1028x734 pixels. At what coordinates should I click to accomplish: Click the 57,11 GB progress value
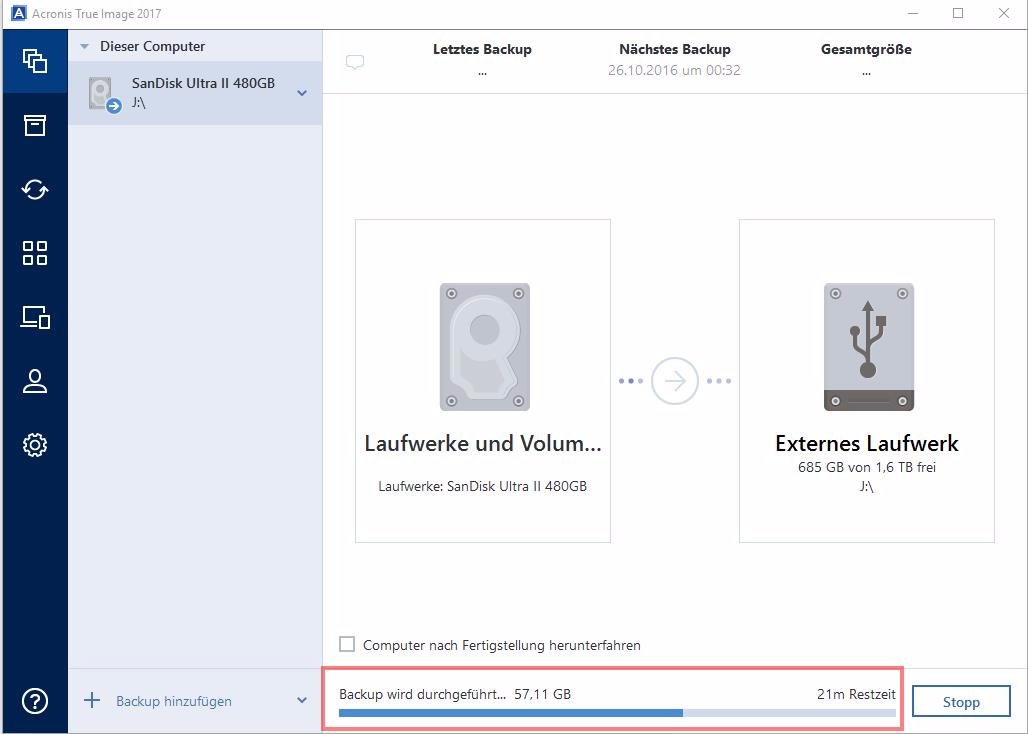click(x=542, y=694)
